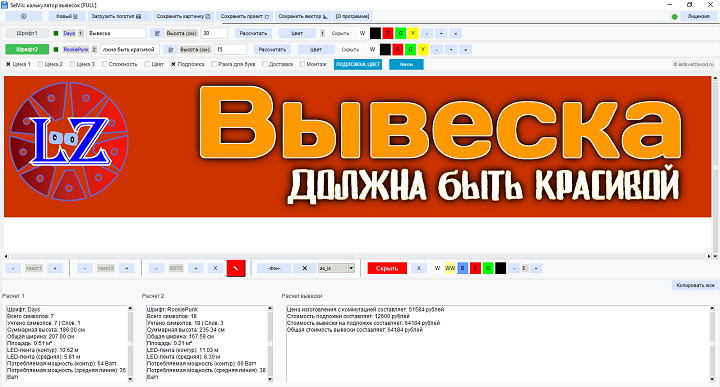Viewport: 720px width, 387px height.
Task: Click Копировать все
Action: (695, 285)
